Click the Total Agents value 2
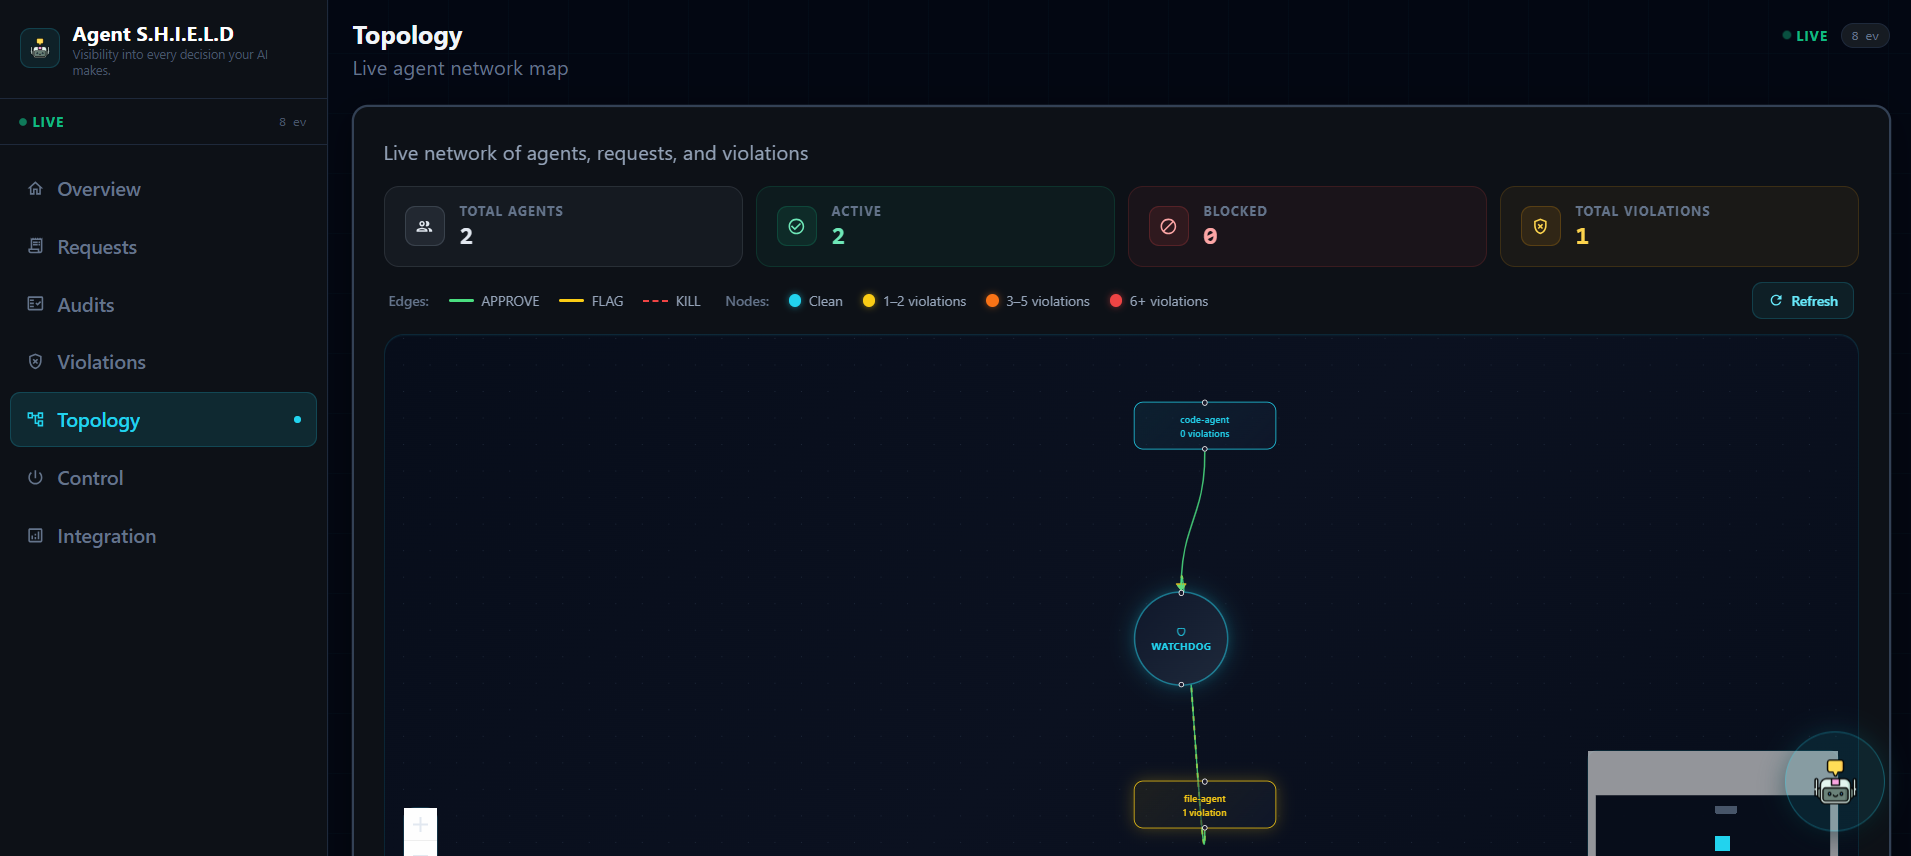 pos(466,236)
